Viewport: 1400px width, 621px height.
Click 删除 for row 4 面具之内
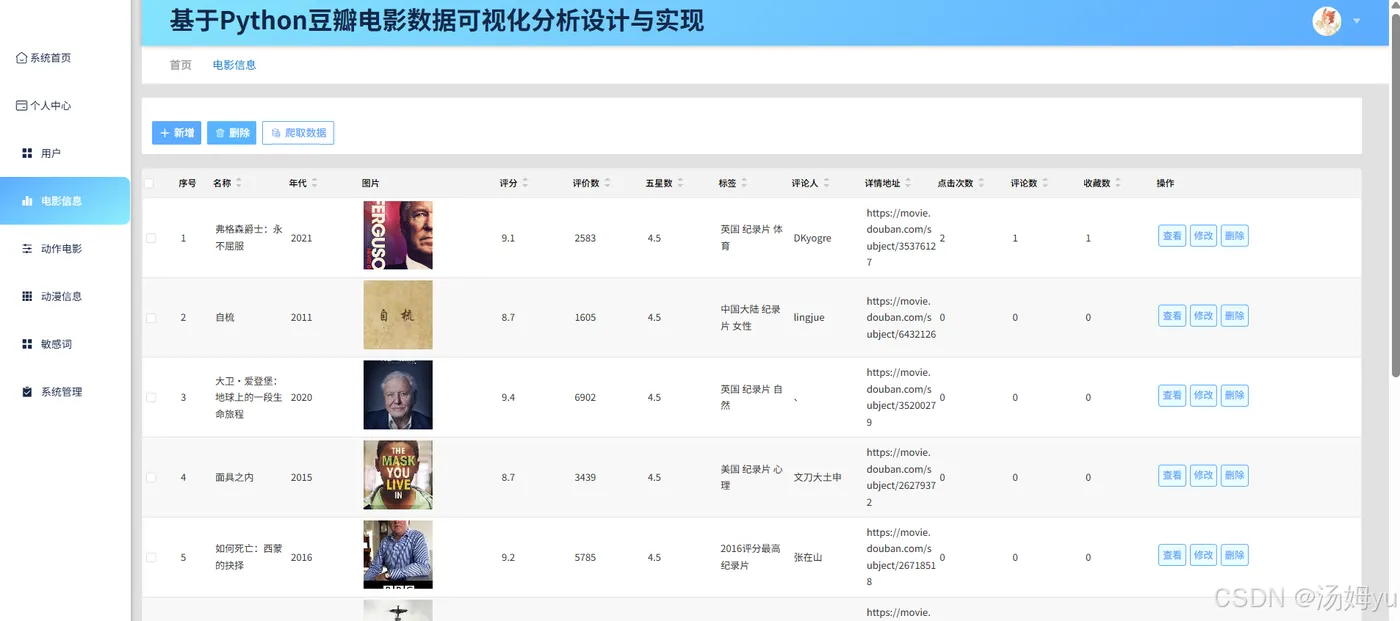point(1235,476)
